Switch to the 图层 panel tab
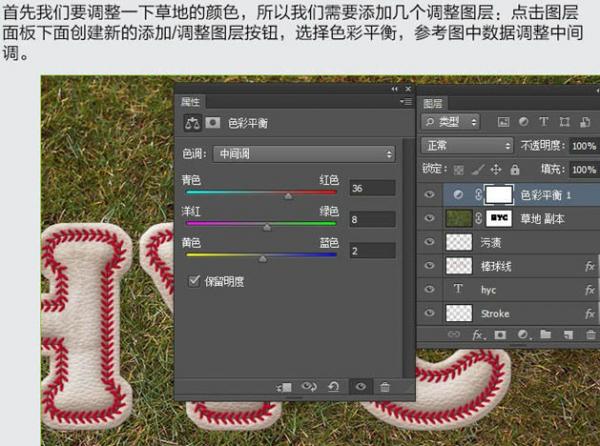 point(433,102)
